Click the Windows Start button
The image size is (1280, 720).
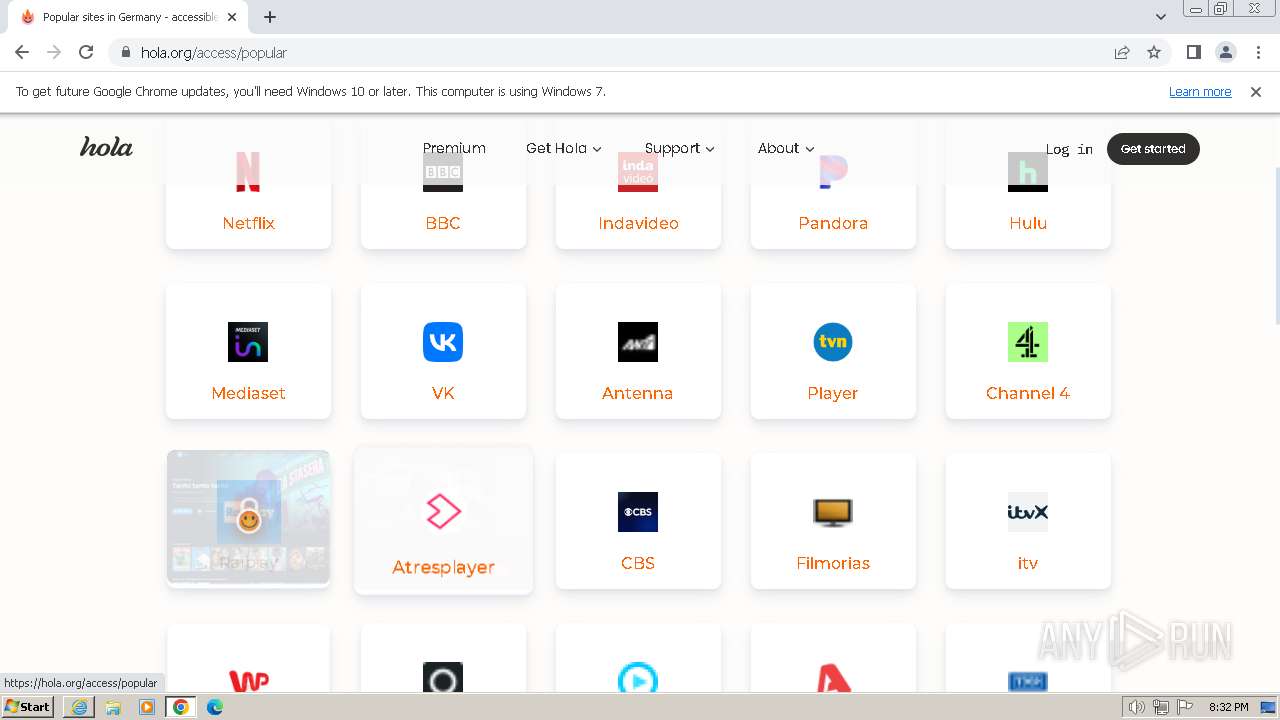click(28, 707)
